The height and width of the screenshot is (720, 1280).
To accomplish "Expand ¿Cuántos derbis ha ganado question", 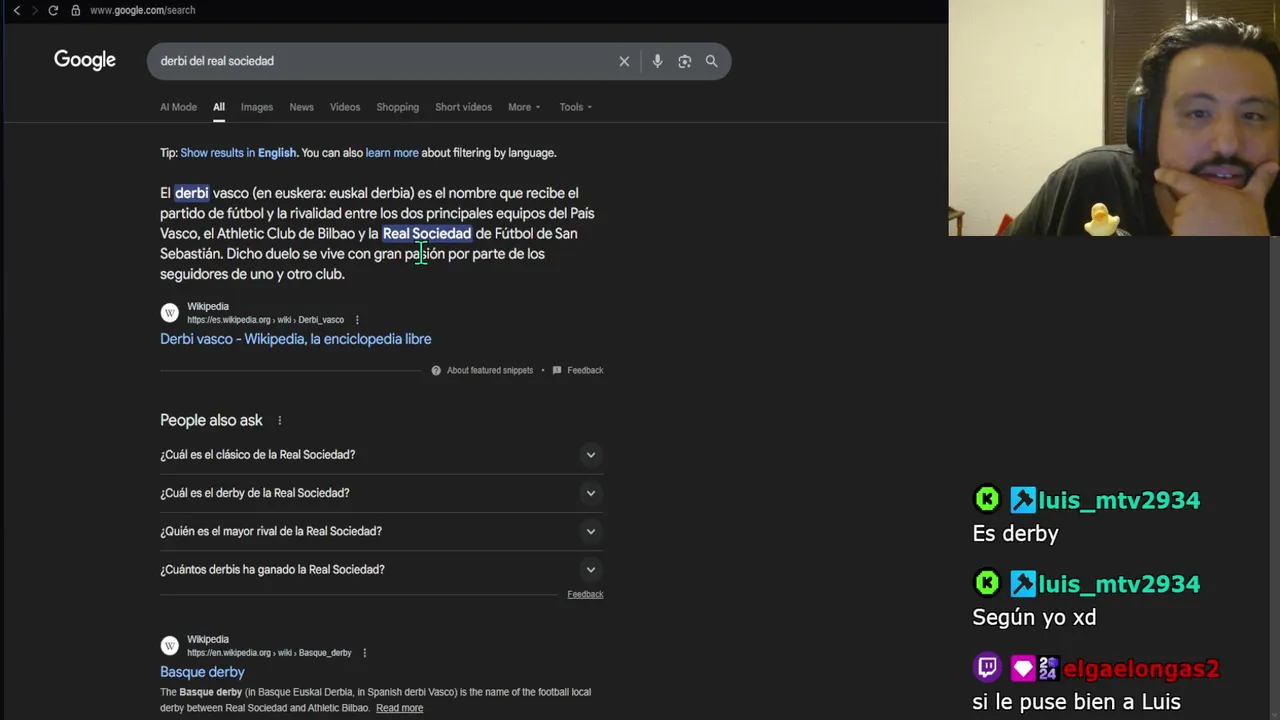I will click(x=381, y=570).
